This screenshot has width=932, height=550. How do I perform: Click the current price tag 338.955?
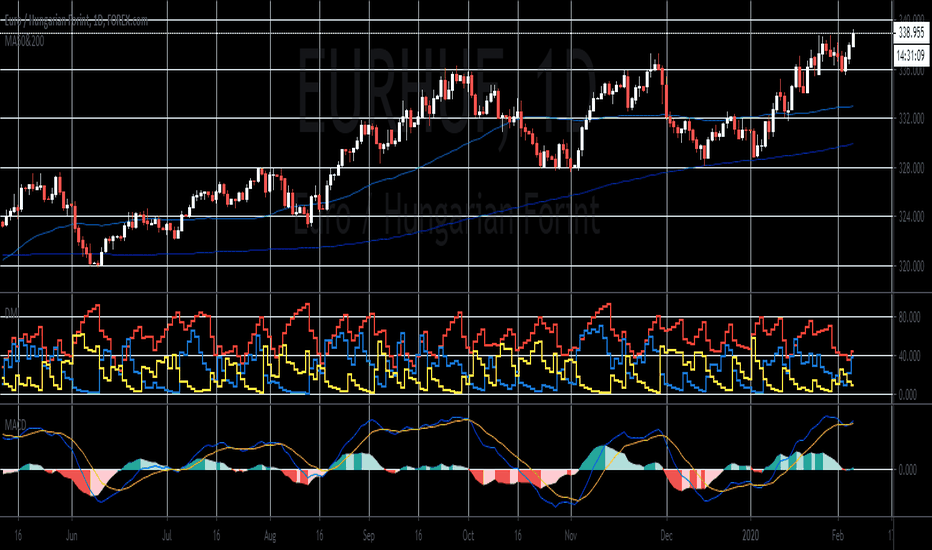pos(911,33)
